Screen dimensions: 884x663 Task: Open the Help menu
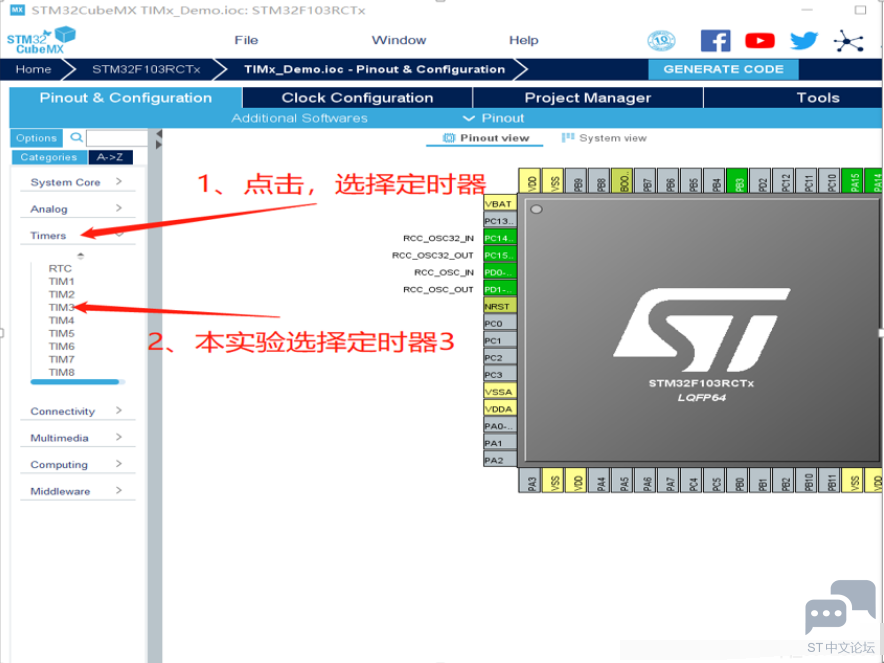524,40
